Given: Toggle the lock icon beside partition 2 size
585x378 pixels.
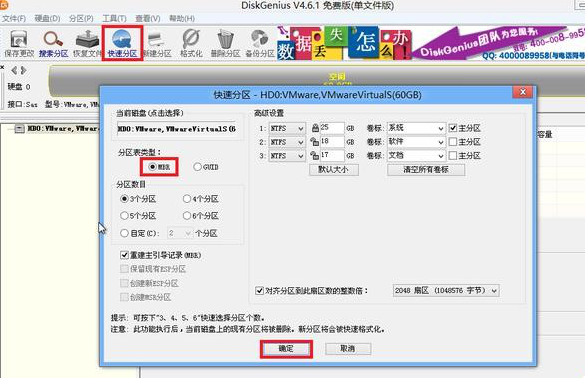Looking at the screenshot, I should point(315,142).
